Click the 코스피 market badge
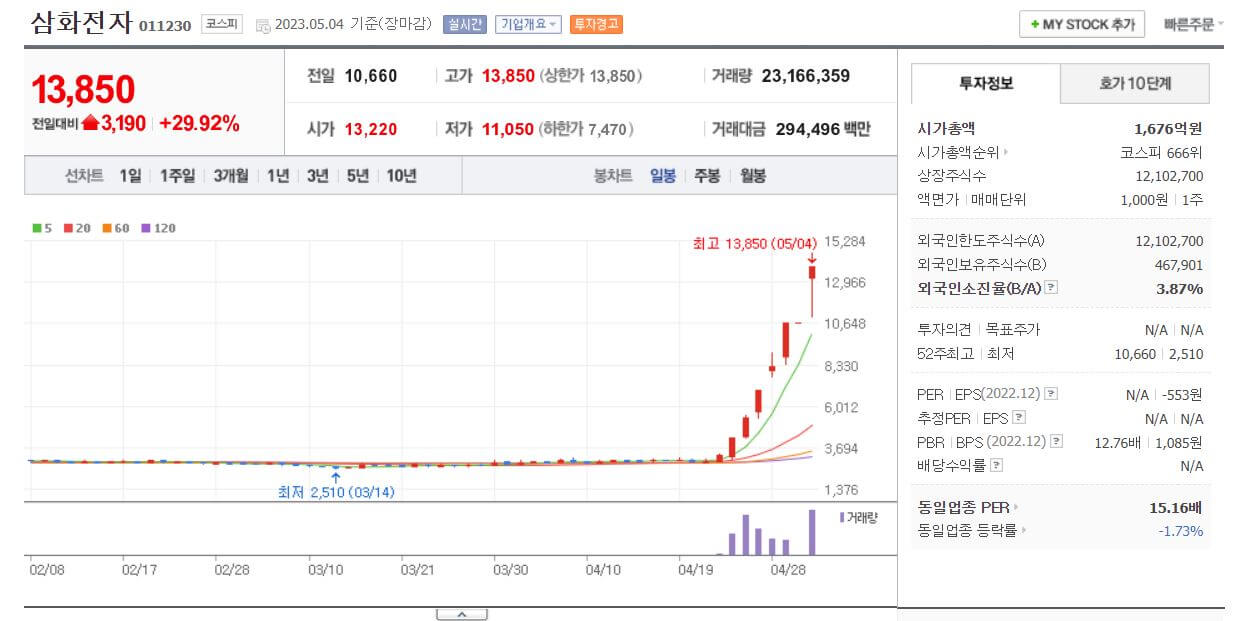The height and width of the screenshot is (621, 1233). [221, 24]
